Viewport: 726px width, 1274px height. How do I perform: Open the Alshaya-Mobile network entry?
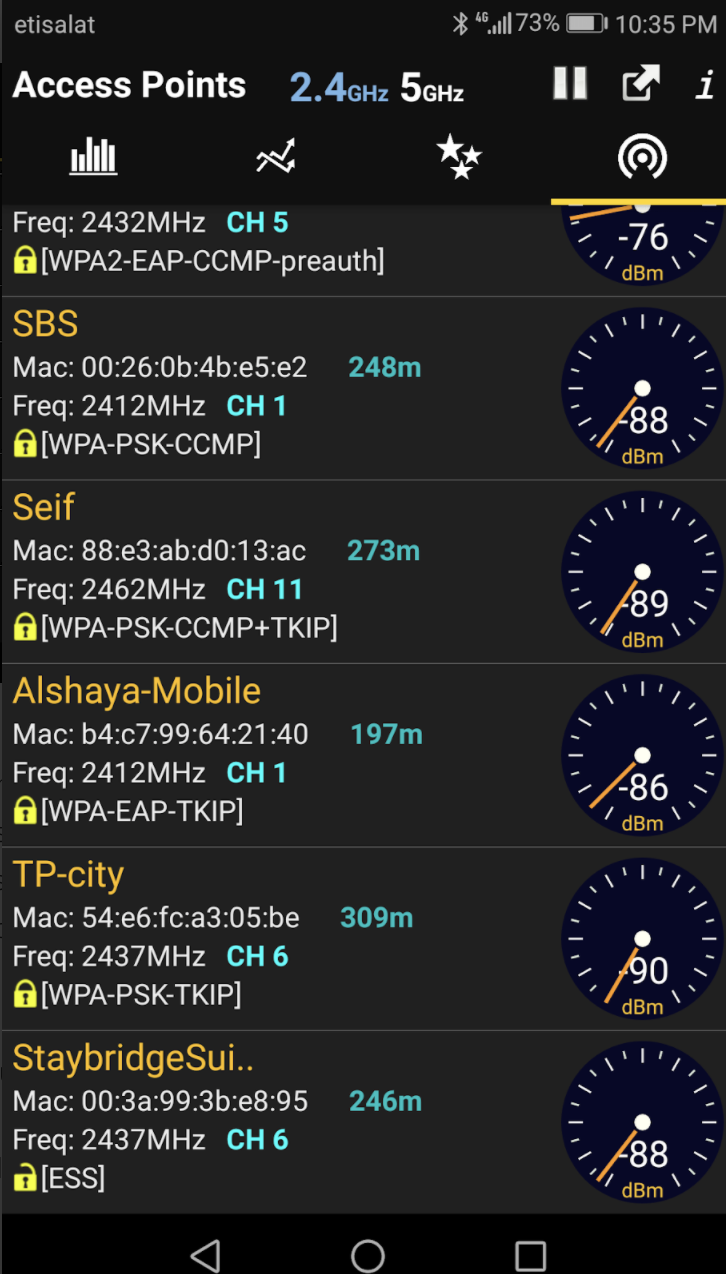[x=137, y=691]
